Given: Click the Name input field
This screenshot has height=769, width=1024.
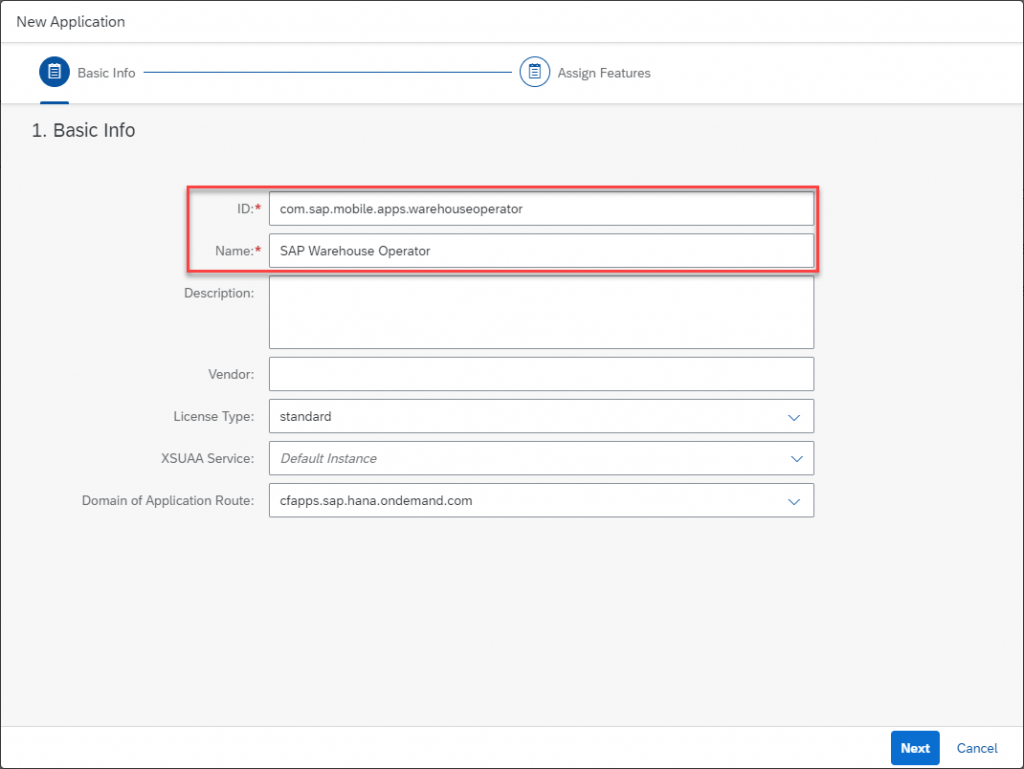Looking at the screenshot, I should pyautogui.click(x=541, y=251).
